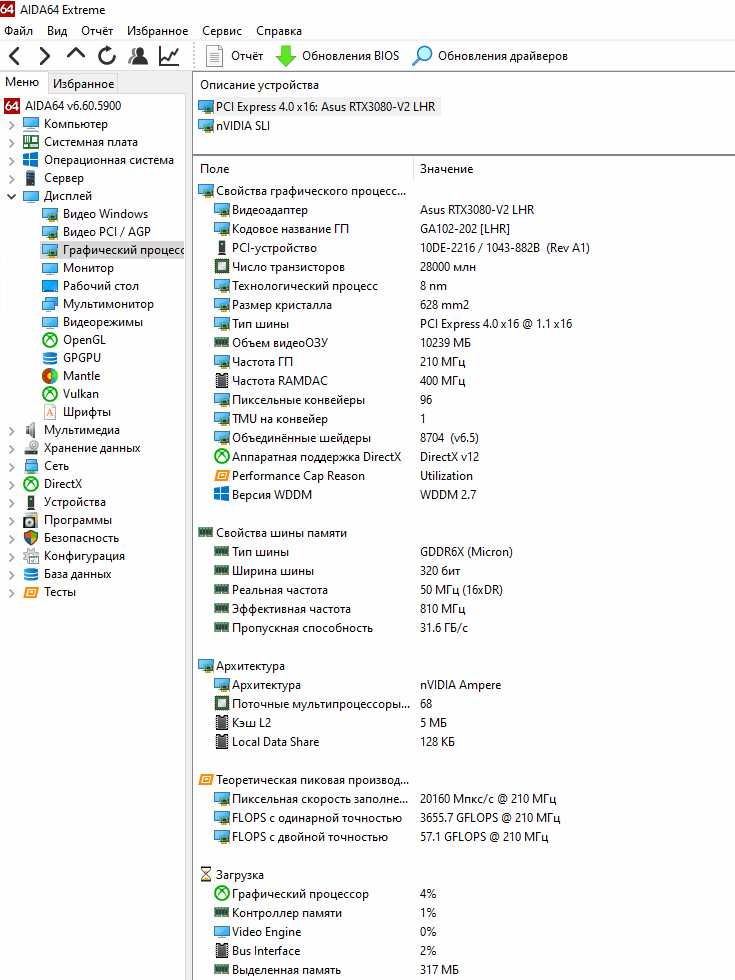Open the Справка menu

(x=279, y=31)
